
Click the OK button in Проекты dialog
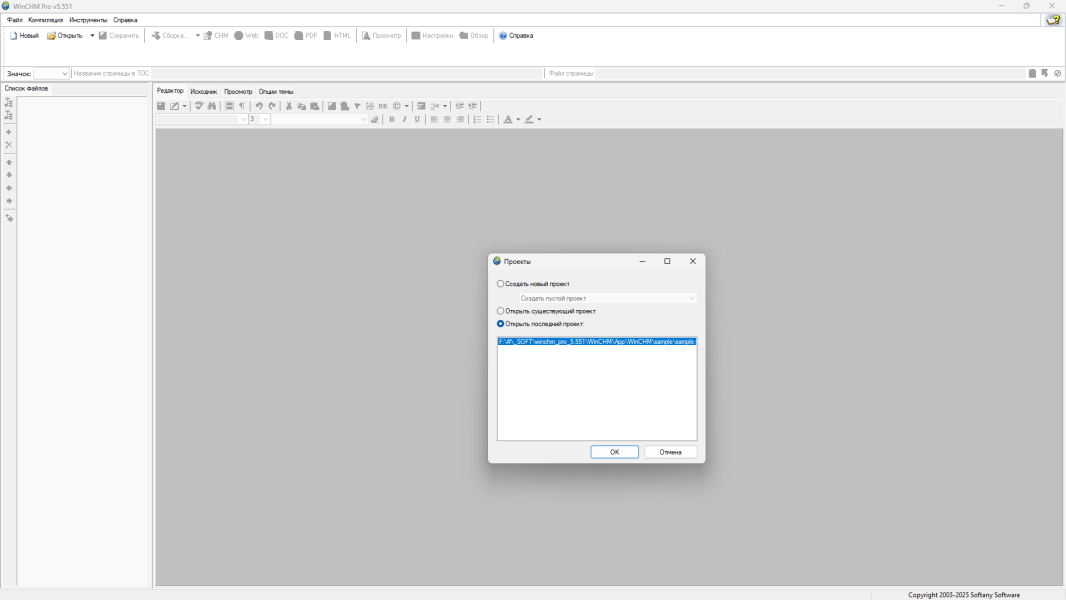(x=614, y=452)
